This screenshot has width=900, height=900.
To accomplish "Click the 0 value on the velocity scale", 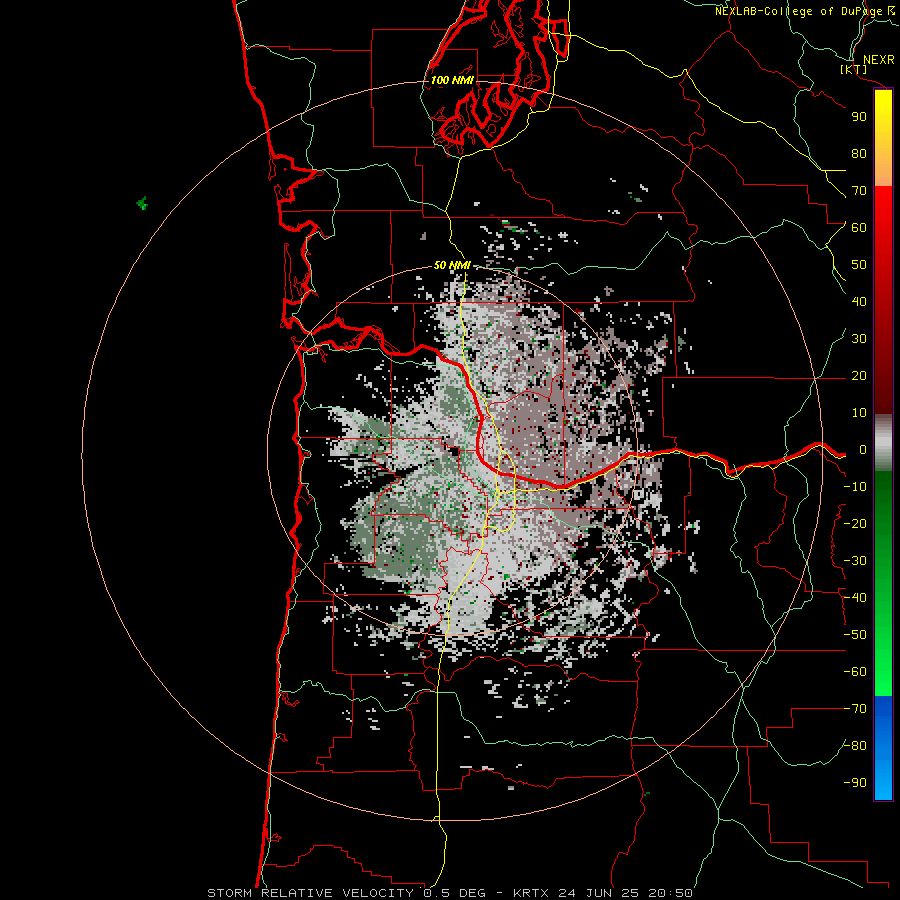I will coord(863,450).
